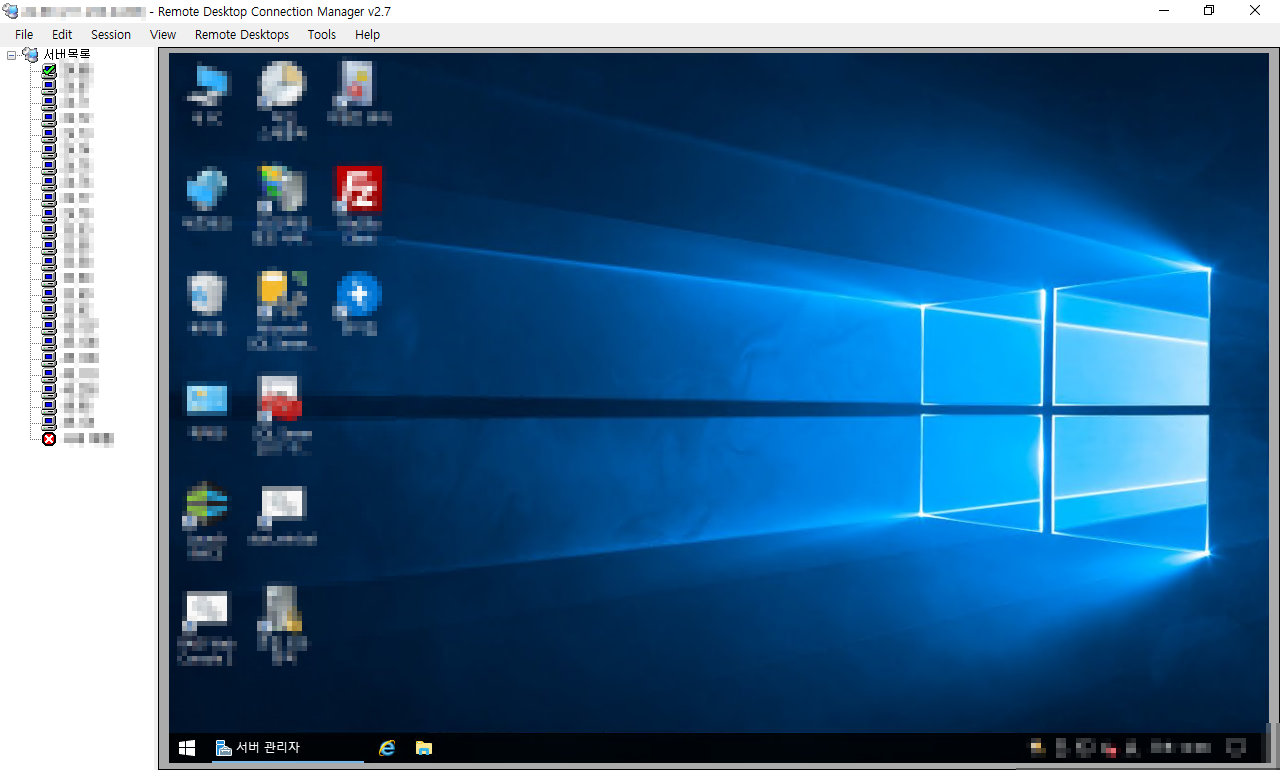Switch to 서버 관리자 taskbar window
Viewport: 1280px width, 770px height.
tap(288, 748)
